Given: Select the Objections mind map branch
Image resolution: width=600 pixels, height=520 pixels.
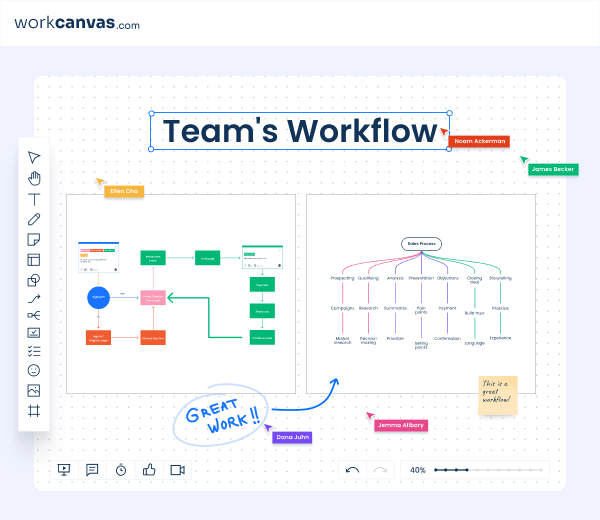Looking at the screenshot, I should pyautogui.click(x=448, y=278).
